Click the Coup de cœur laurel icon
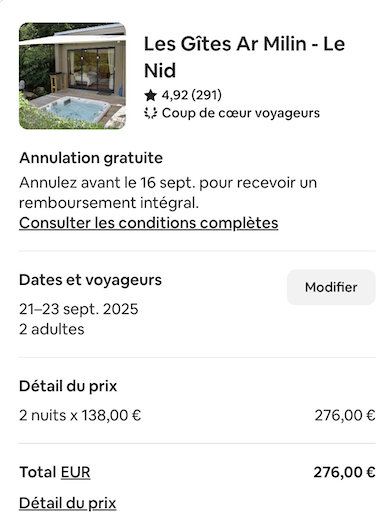 coord(150,113)
